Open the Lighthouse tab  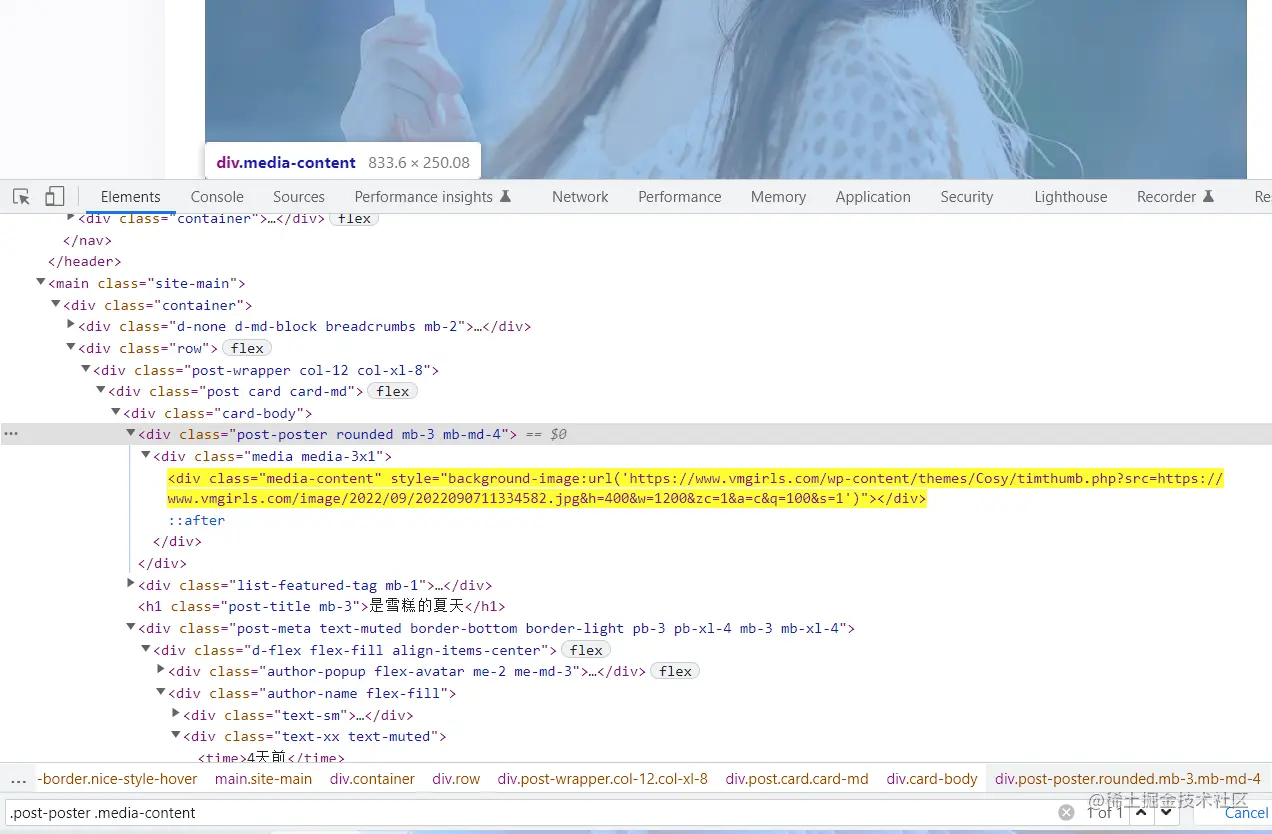[1071, 197]
